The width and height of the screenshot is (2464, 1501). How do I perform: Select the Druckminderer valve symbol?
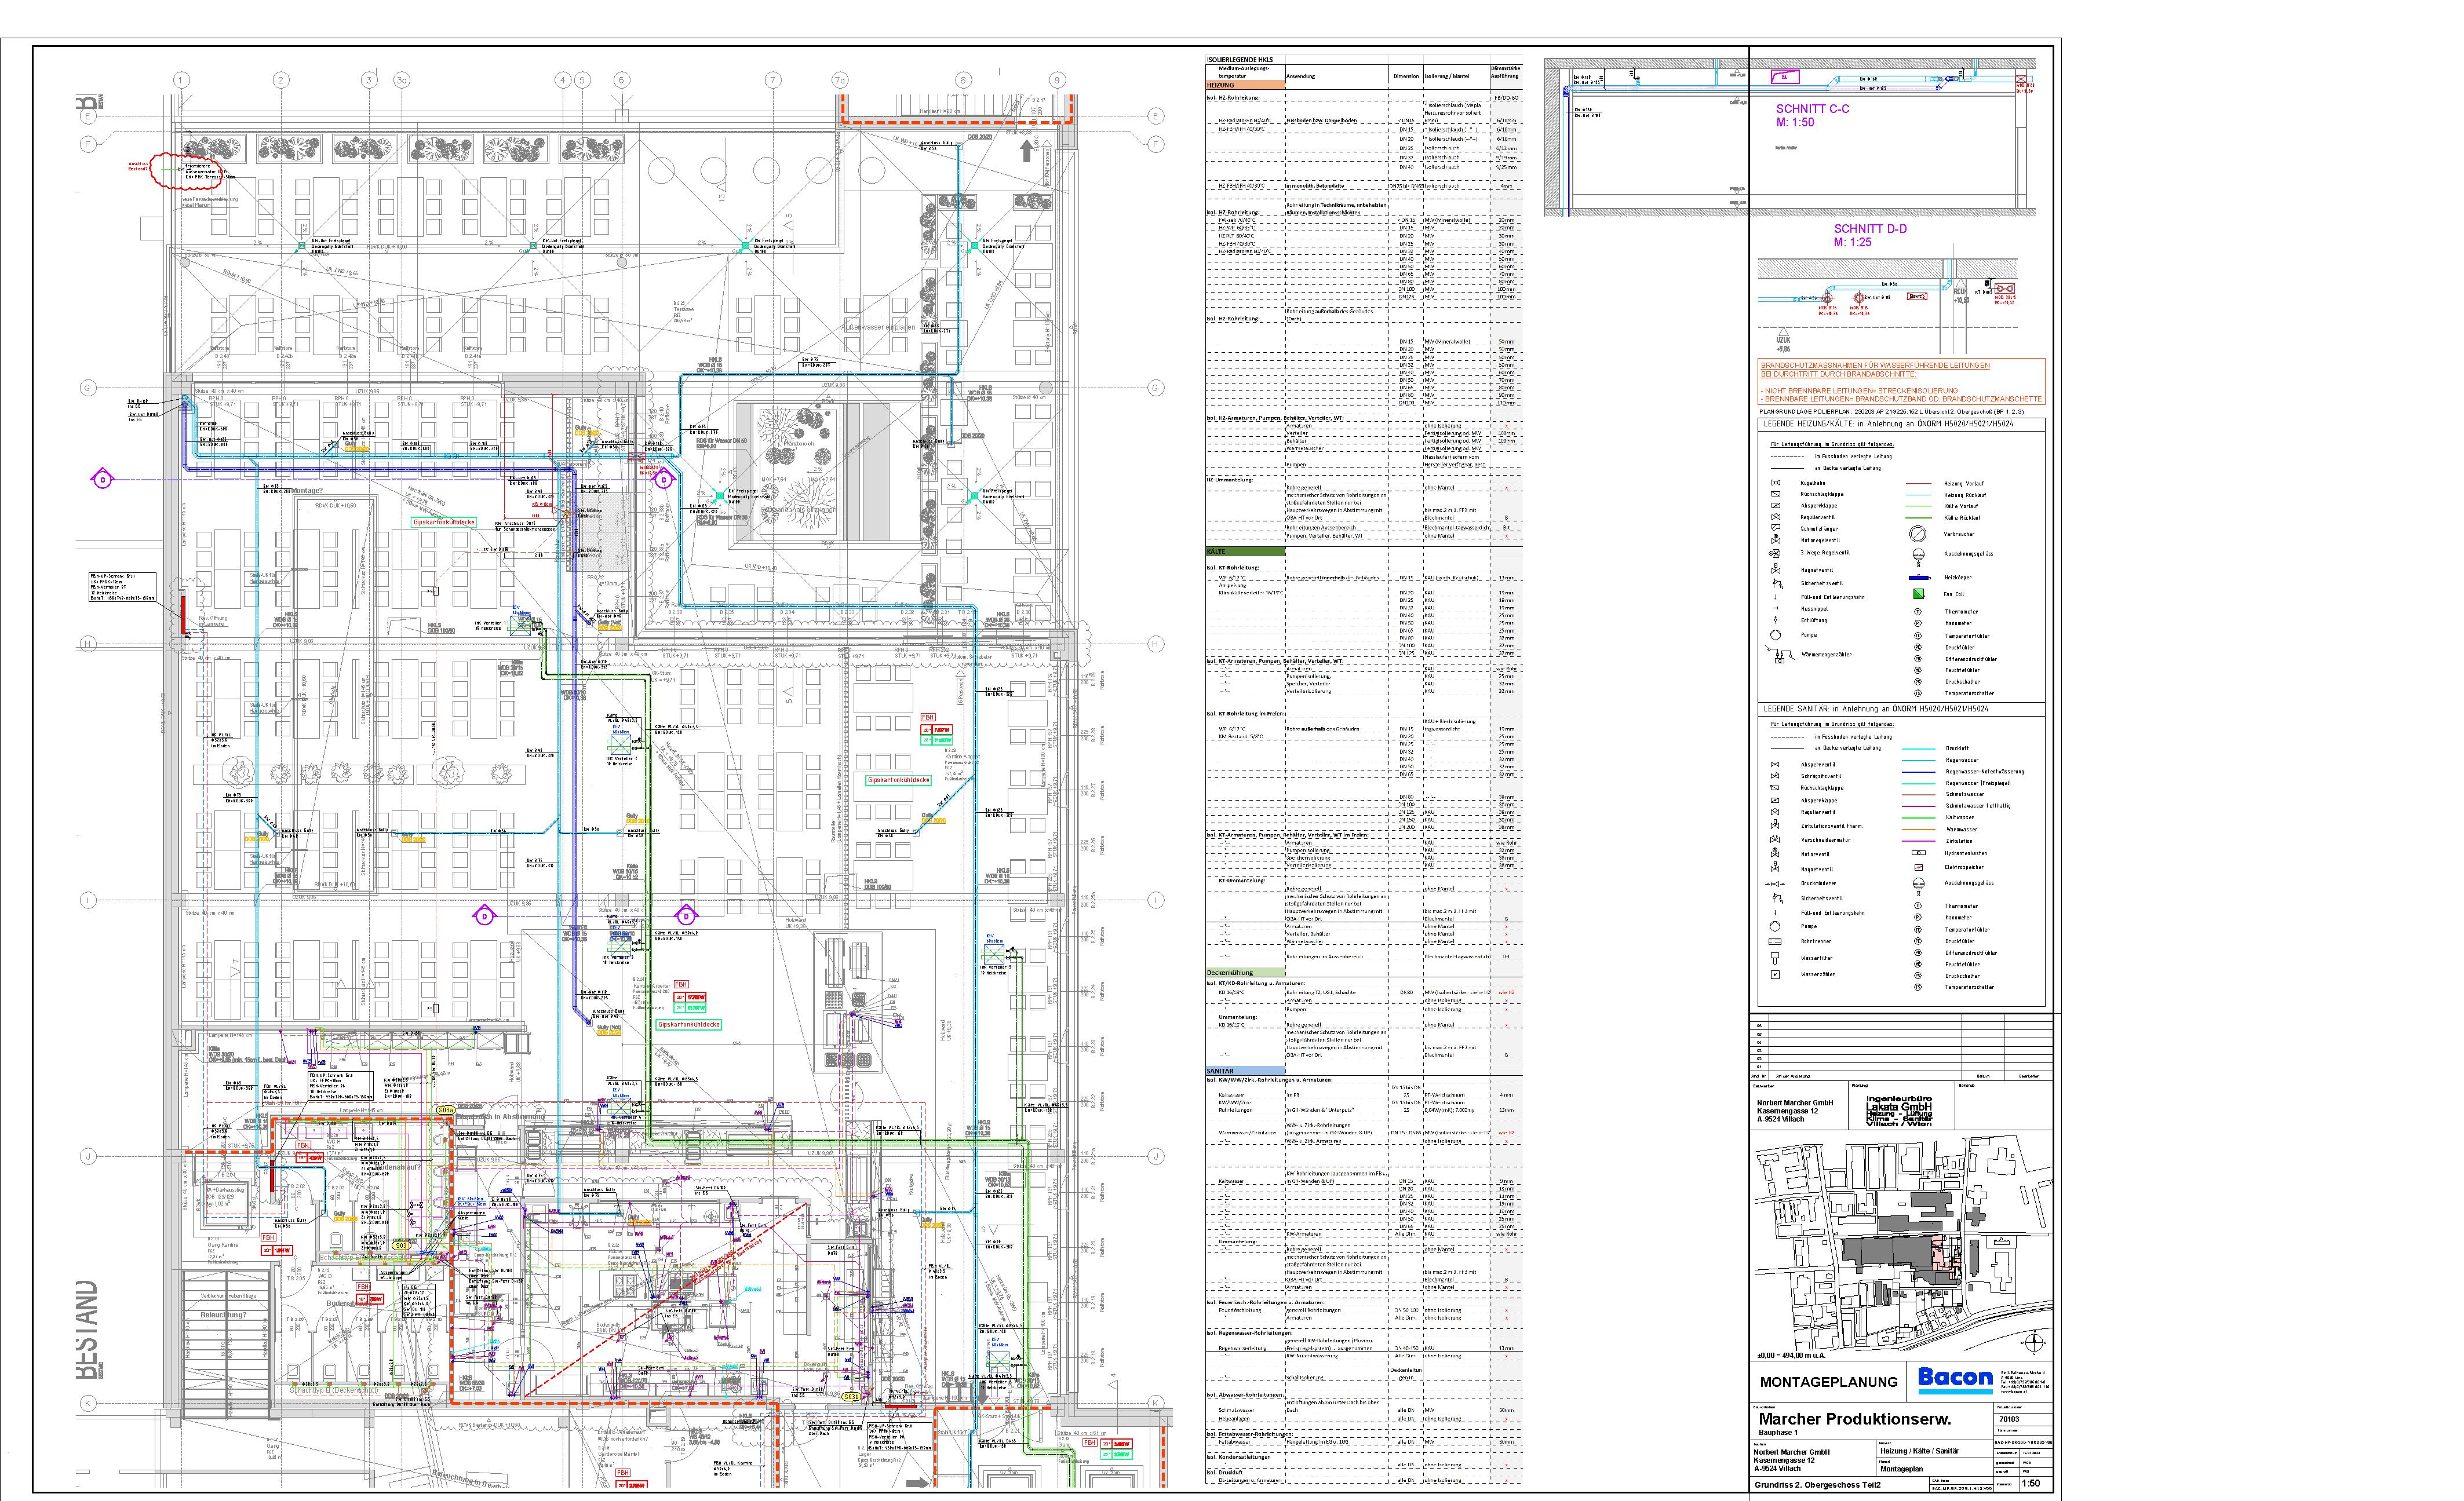click(1775, 884)
